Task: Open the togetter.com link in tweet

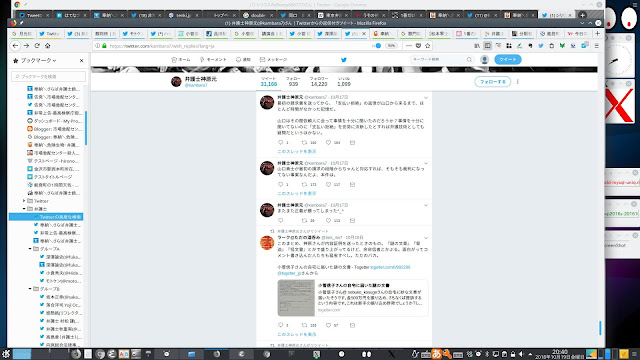Action: point(390,267)
